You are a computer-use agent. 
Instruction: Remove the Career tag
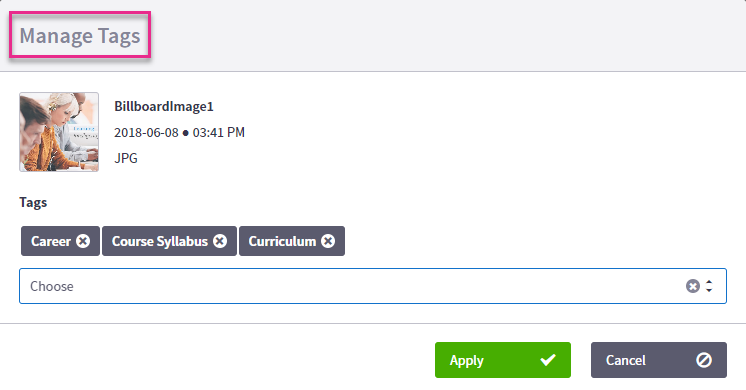(x=83, y=241)
